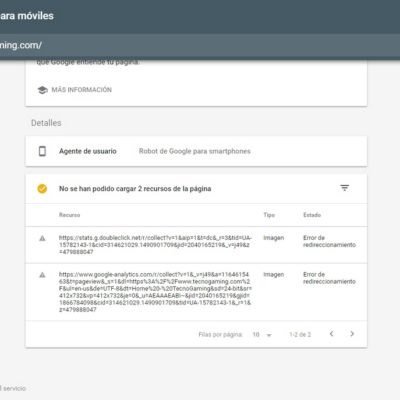The image size is (400, 400).
Task: Click the '1-2 de 2' pagination text
Action: (300, 334)
